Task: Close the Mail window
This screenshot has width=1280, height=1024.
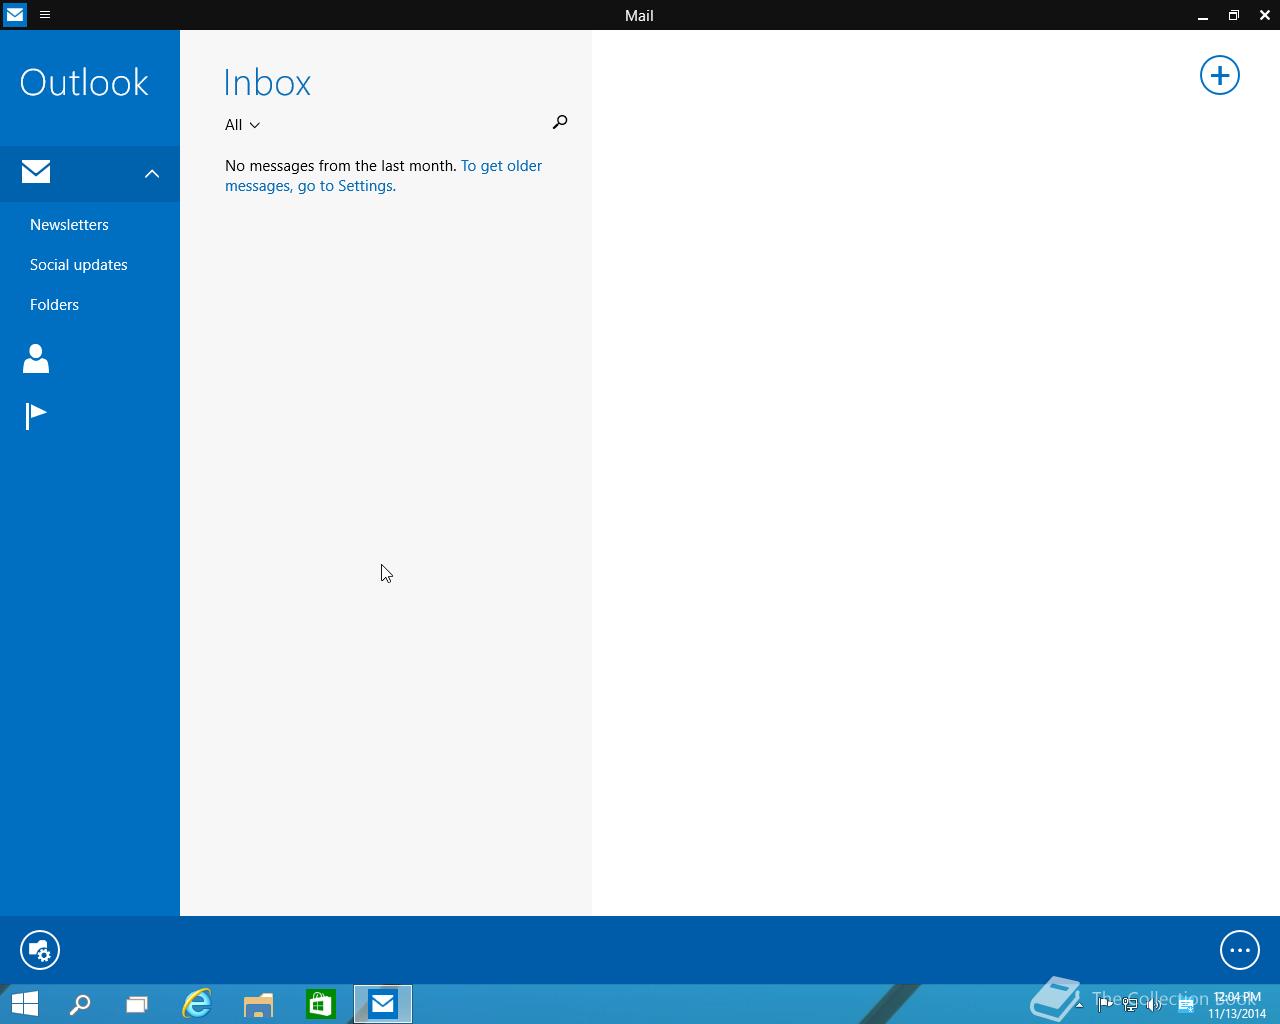Action: 1265,15
